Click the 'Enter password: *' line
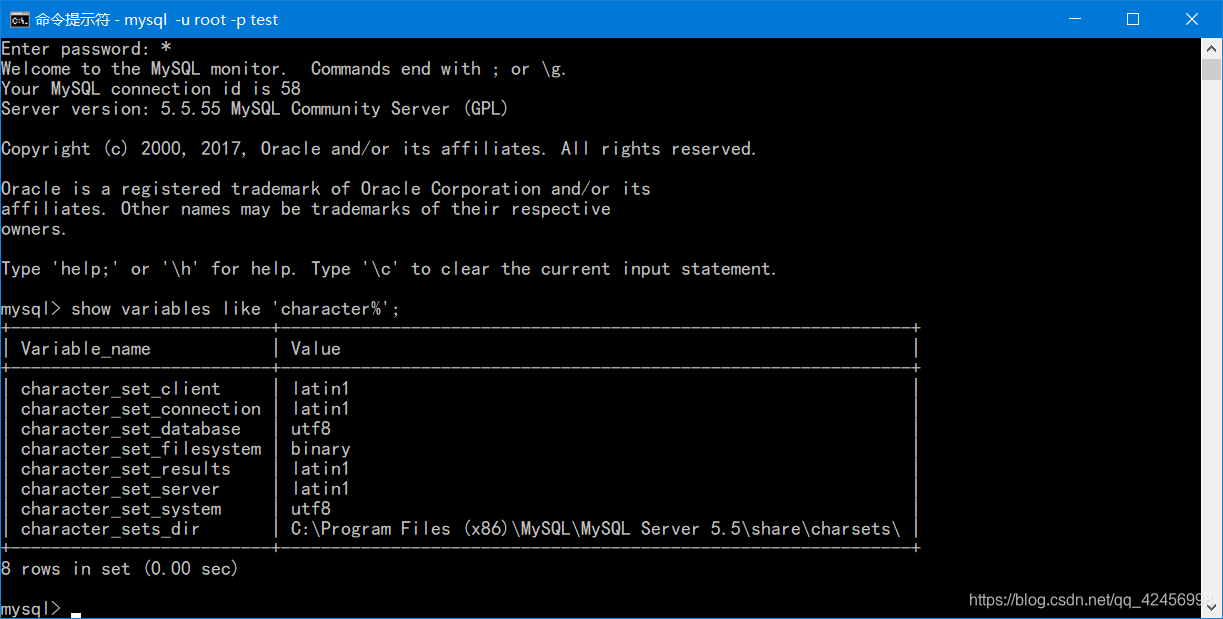1223x619 pixels. (x=86, y=49)
